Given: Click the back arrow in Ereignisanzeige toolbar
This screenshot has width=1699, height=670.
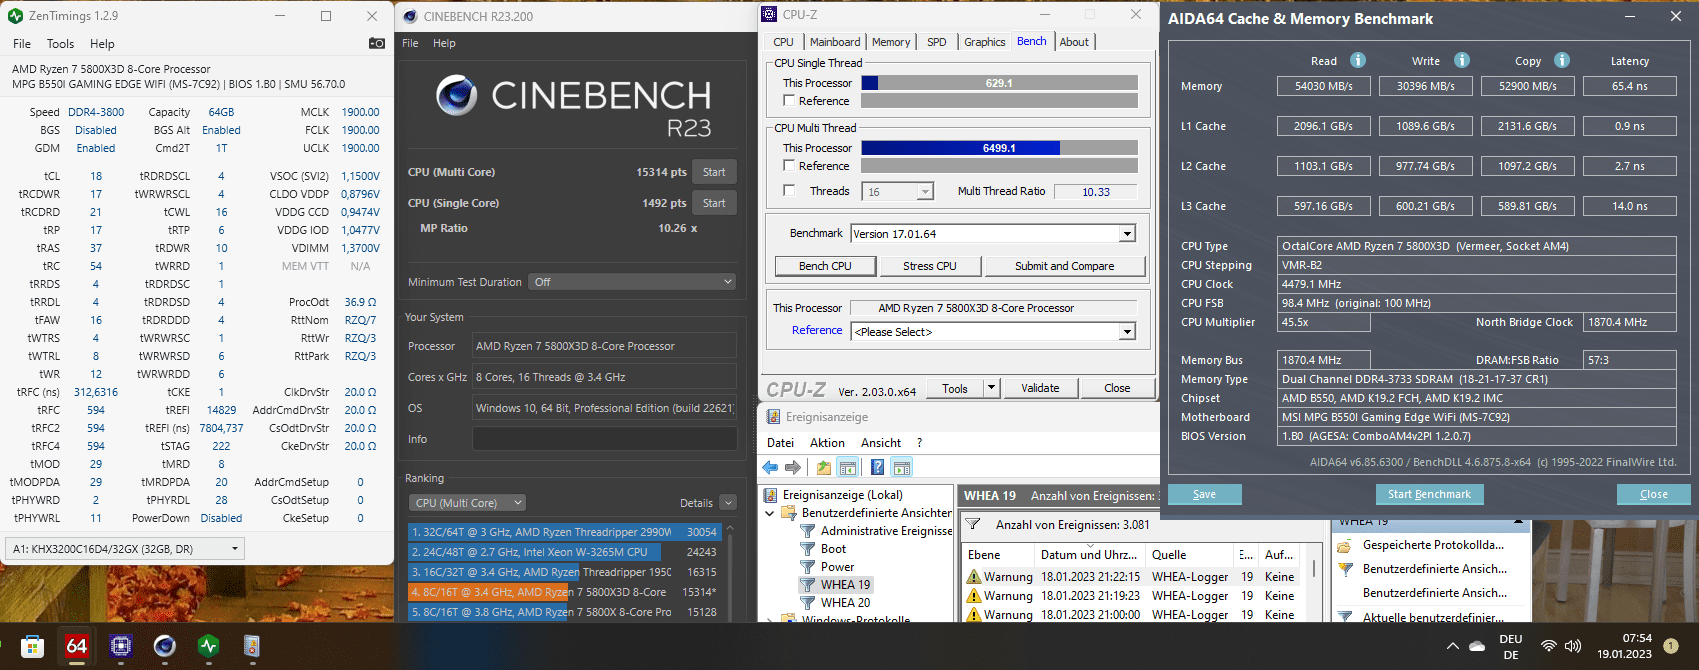Looking at the screenshot, I should [x=770, y=467].
